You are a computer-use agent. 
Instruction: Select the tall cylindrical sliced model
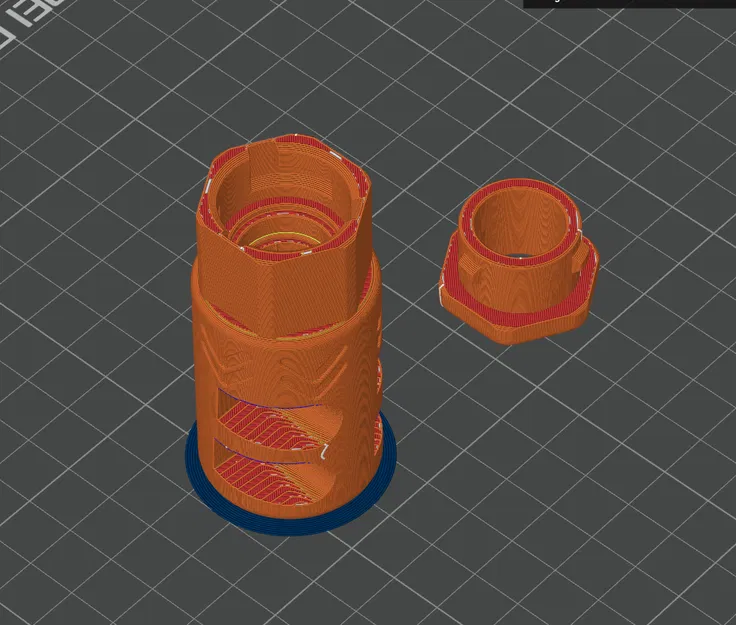(x=286, y=328)
